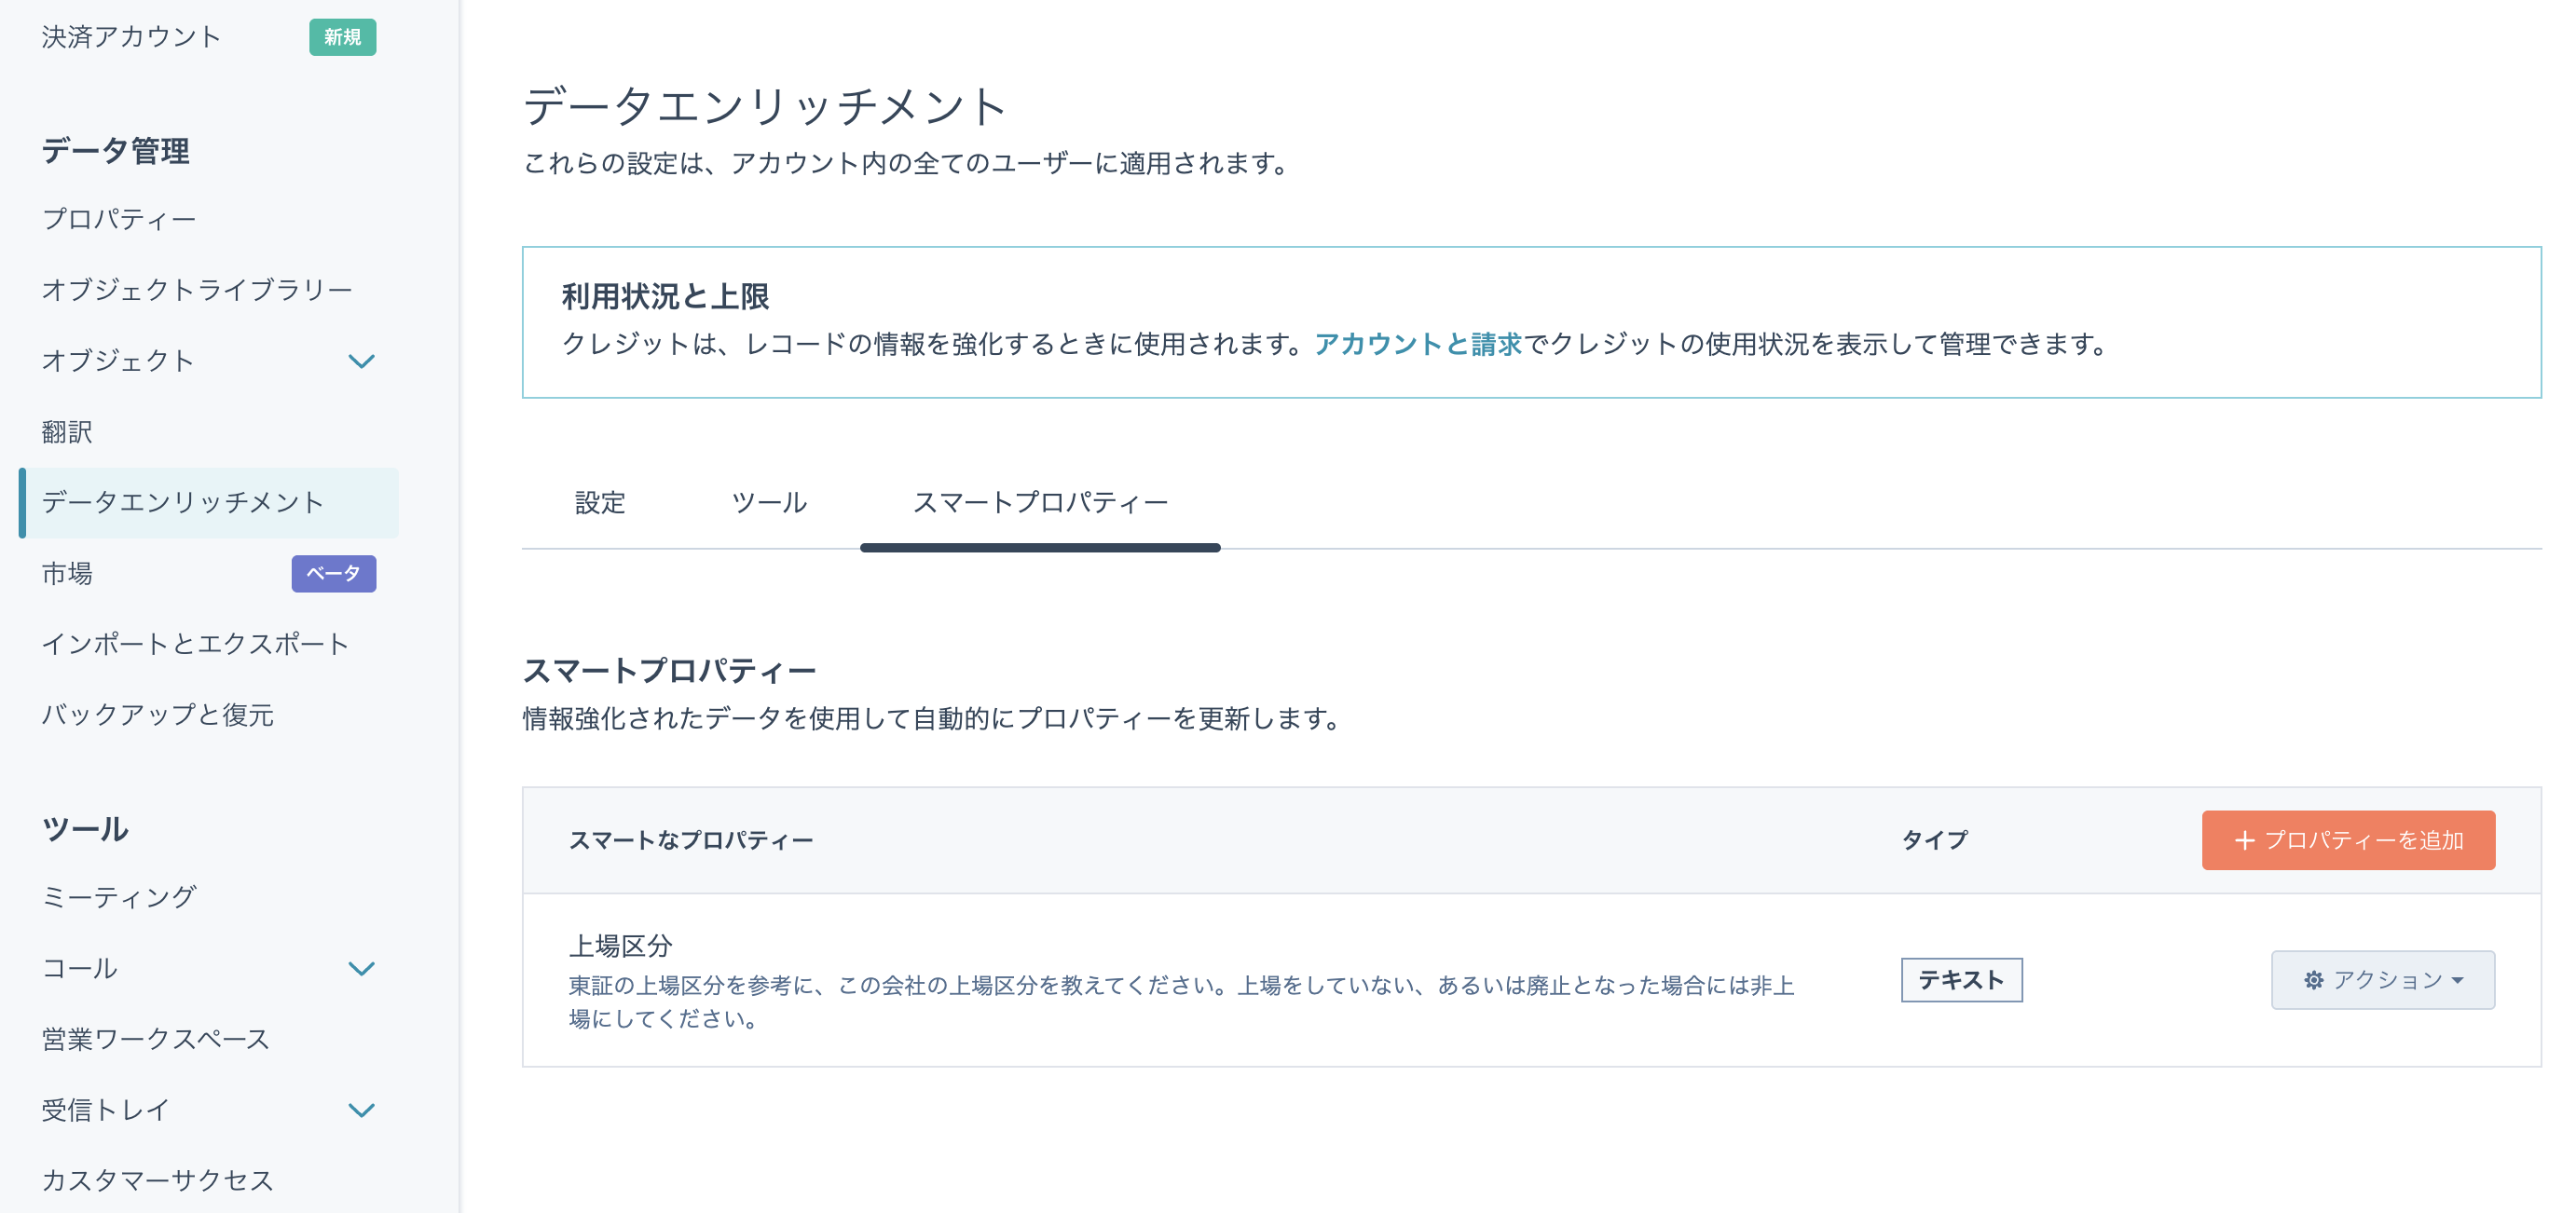Click the ベータ badge beside 市場
The height and width of the screenshot is (1213, 2576).
(x=334, y=573)
